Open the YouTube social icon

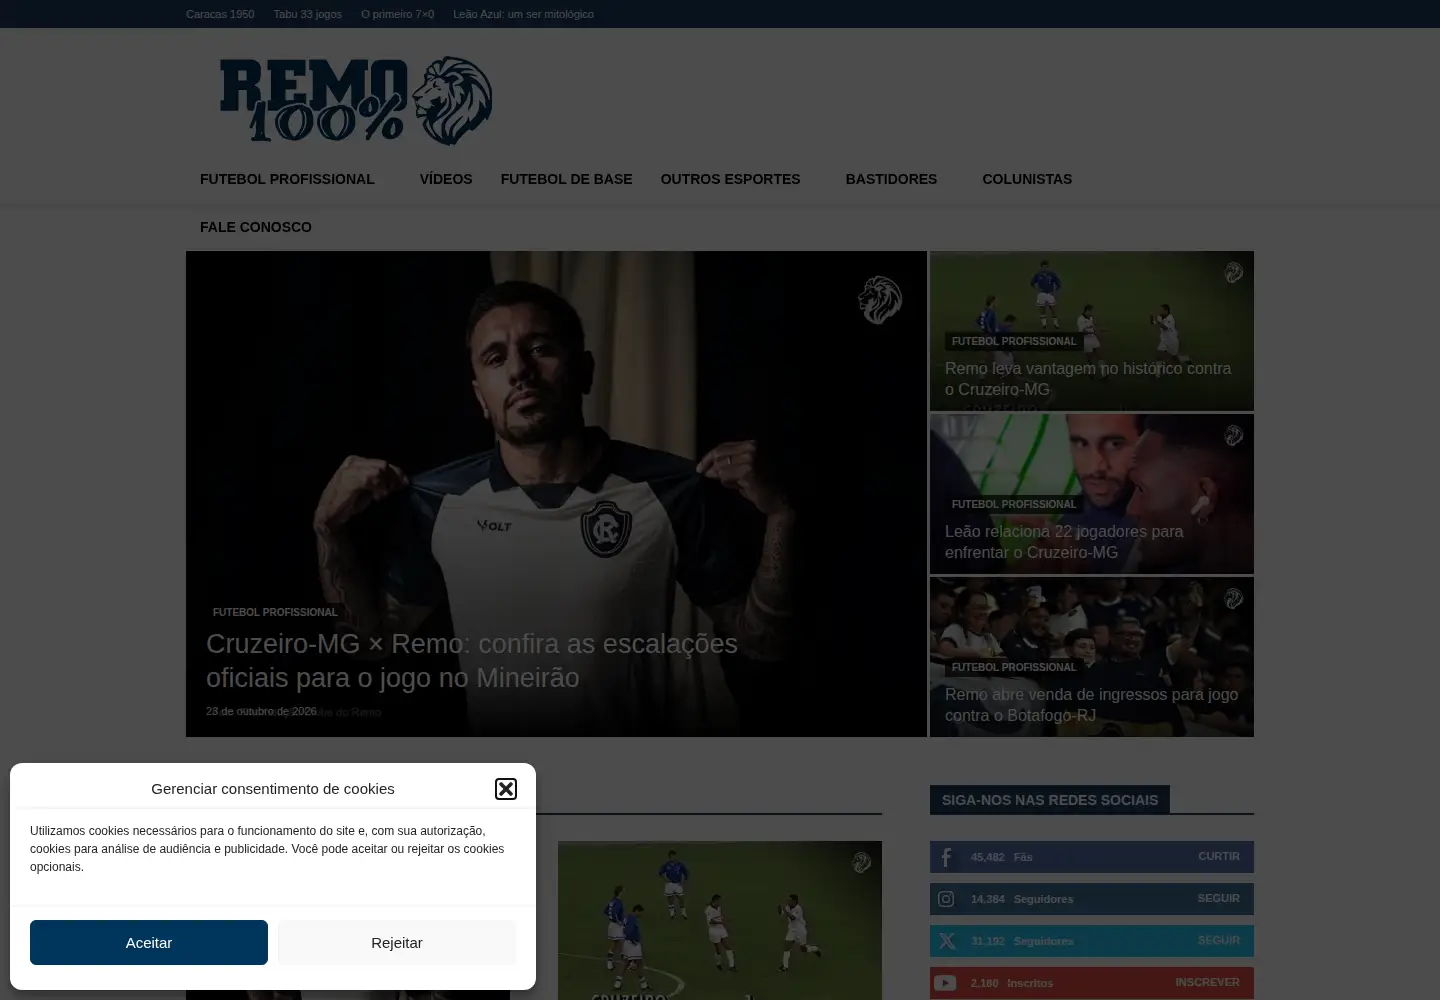[946, 983]
